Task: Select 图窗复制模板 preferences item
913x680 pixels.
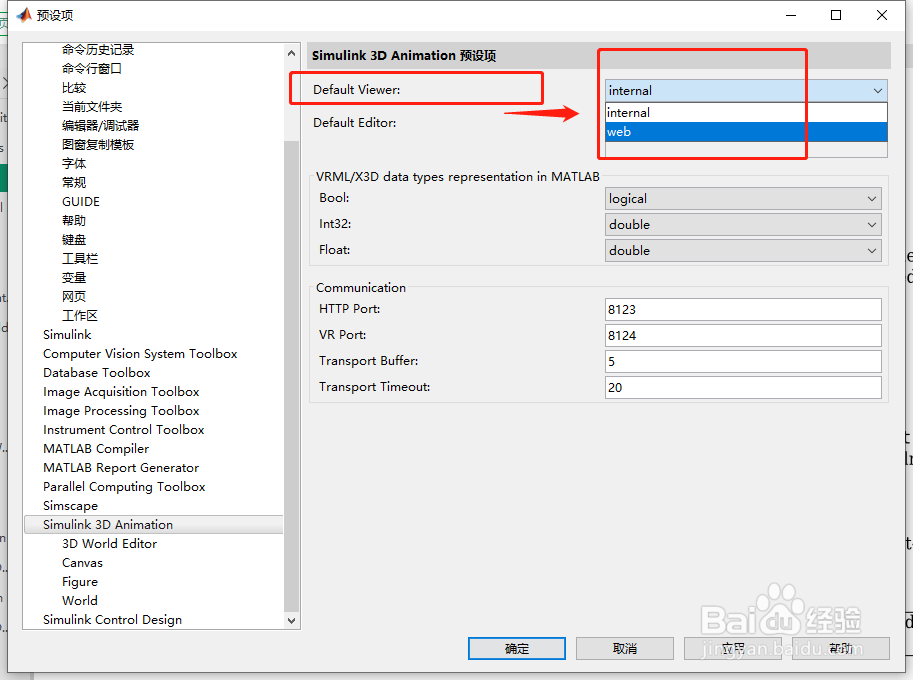Action: coord(98,145)
